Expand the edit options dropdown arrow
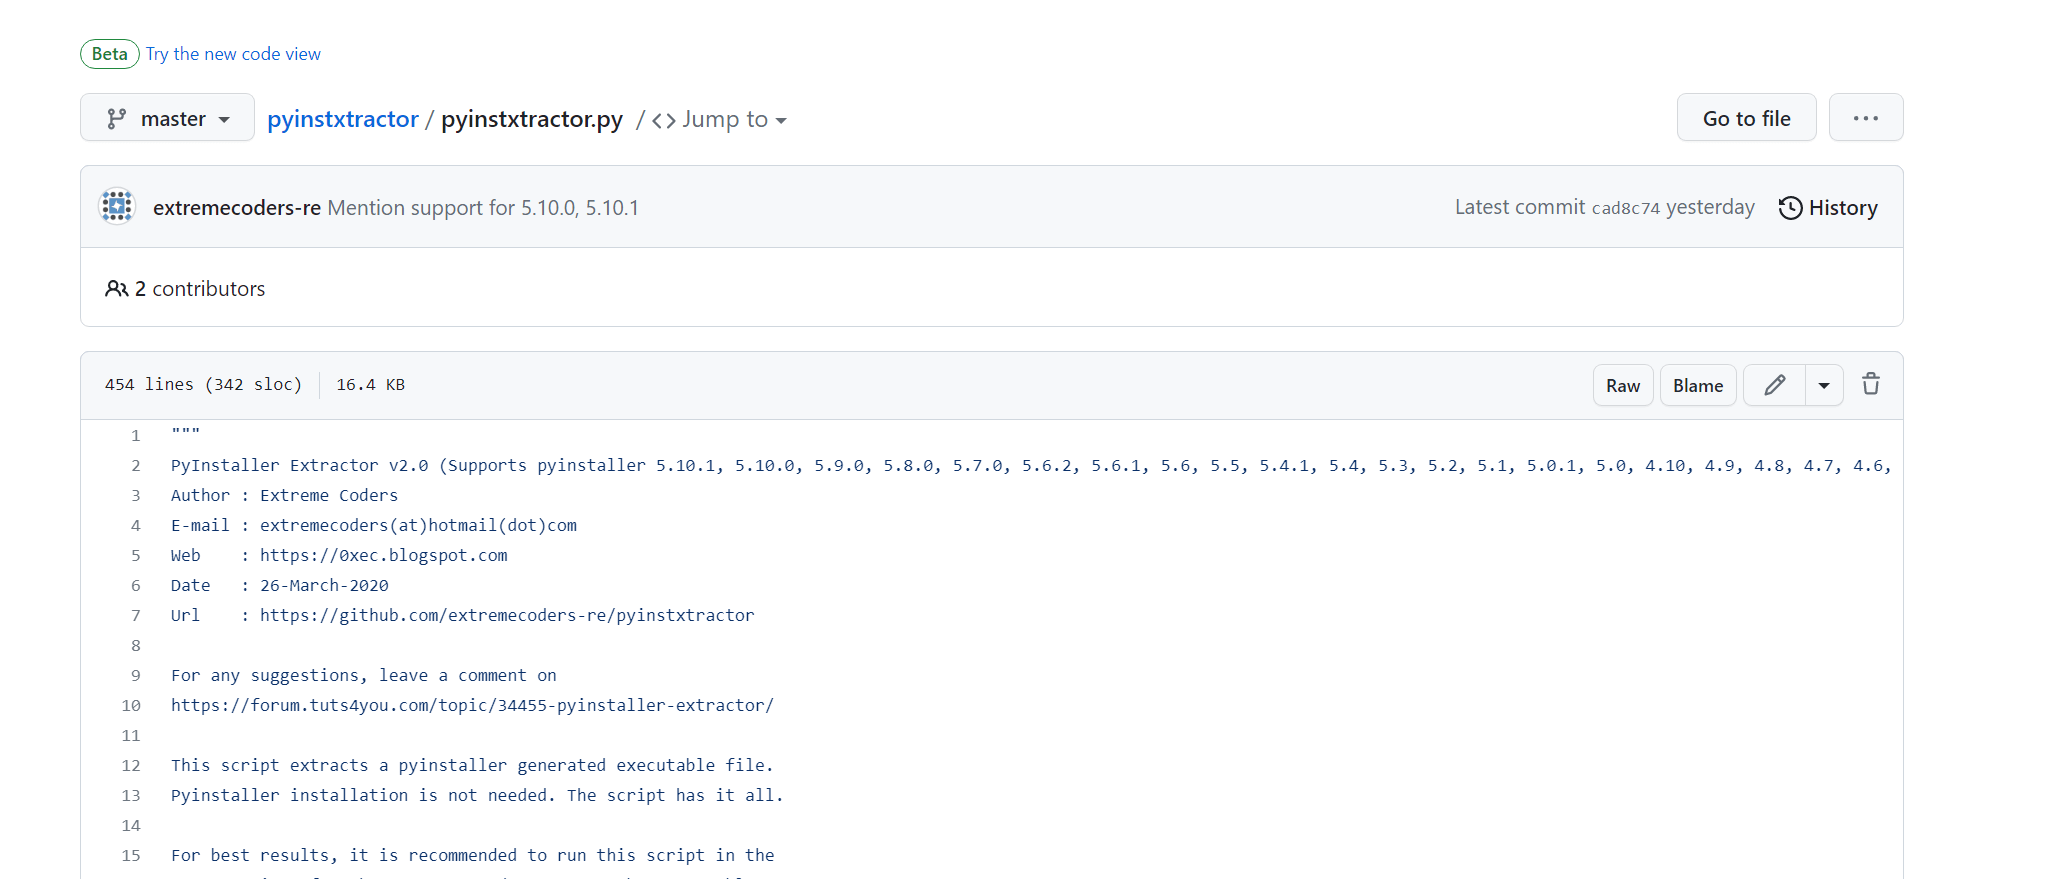 (1824, 385)
